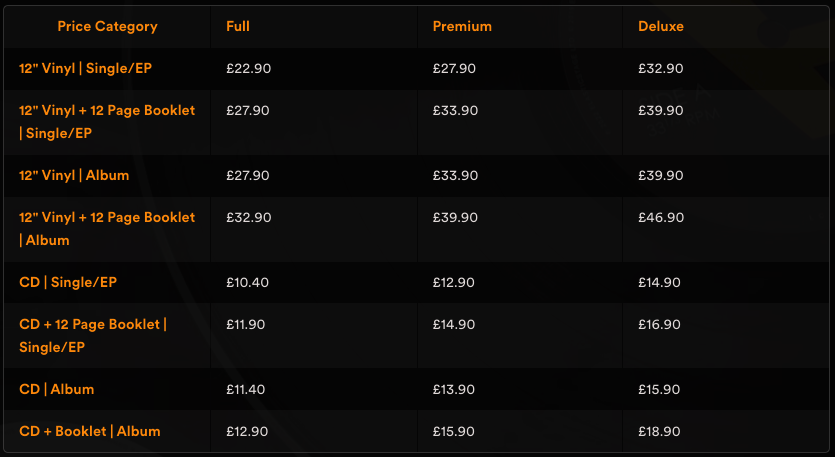The width and height of the screenshot is (835, 457).
Task: Click the £18.90 Deluxe CD booklet album price
Action: pos(659,432)
